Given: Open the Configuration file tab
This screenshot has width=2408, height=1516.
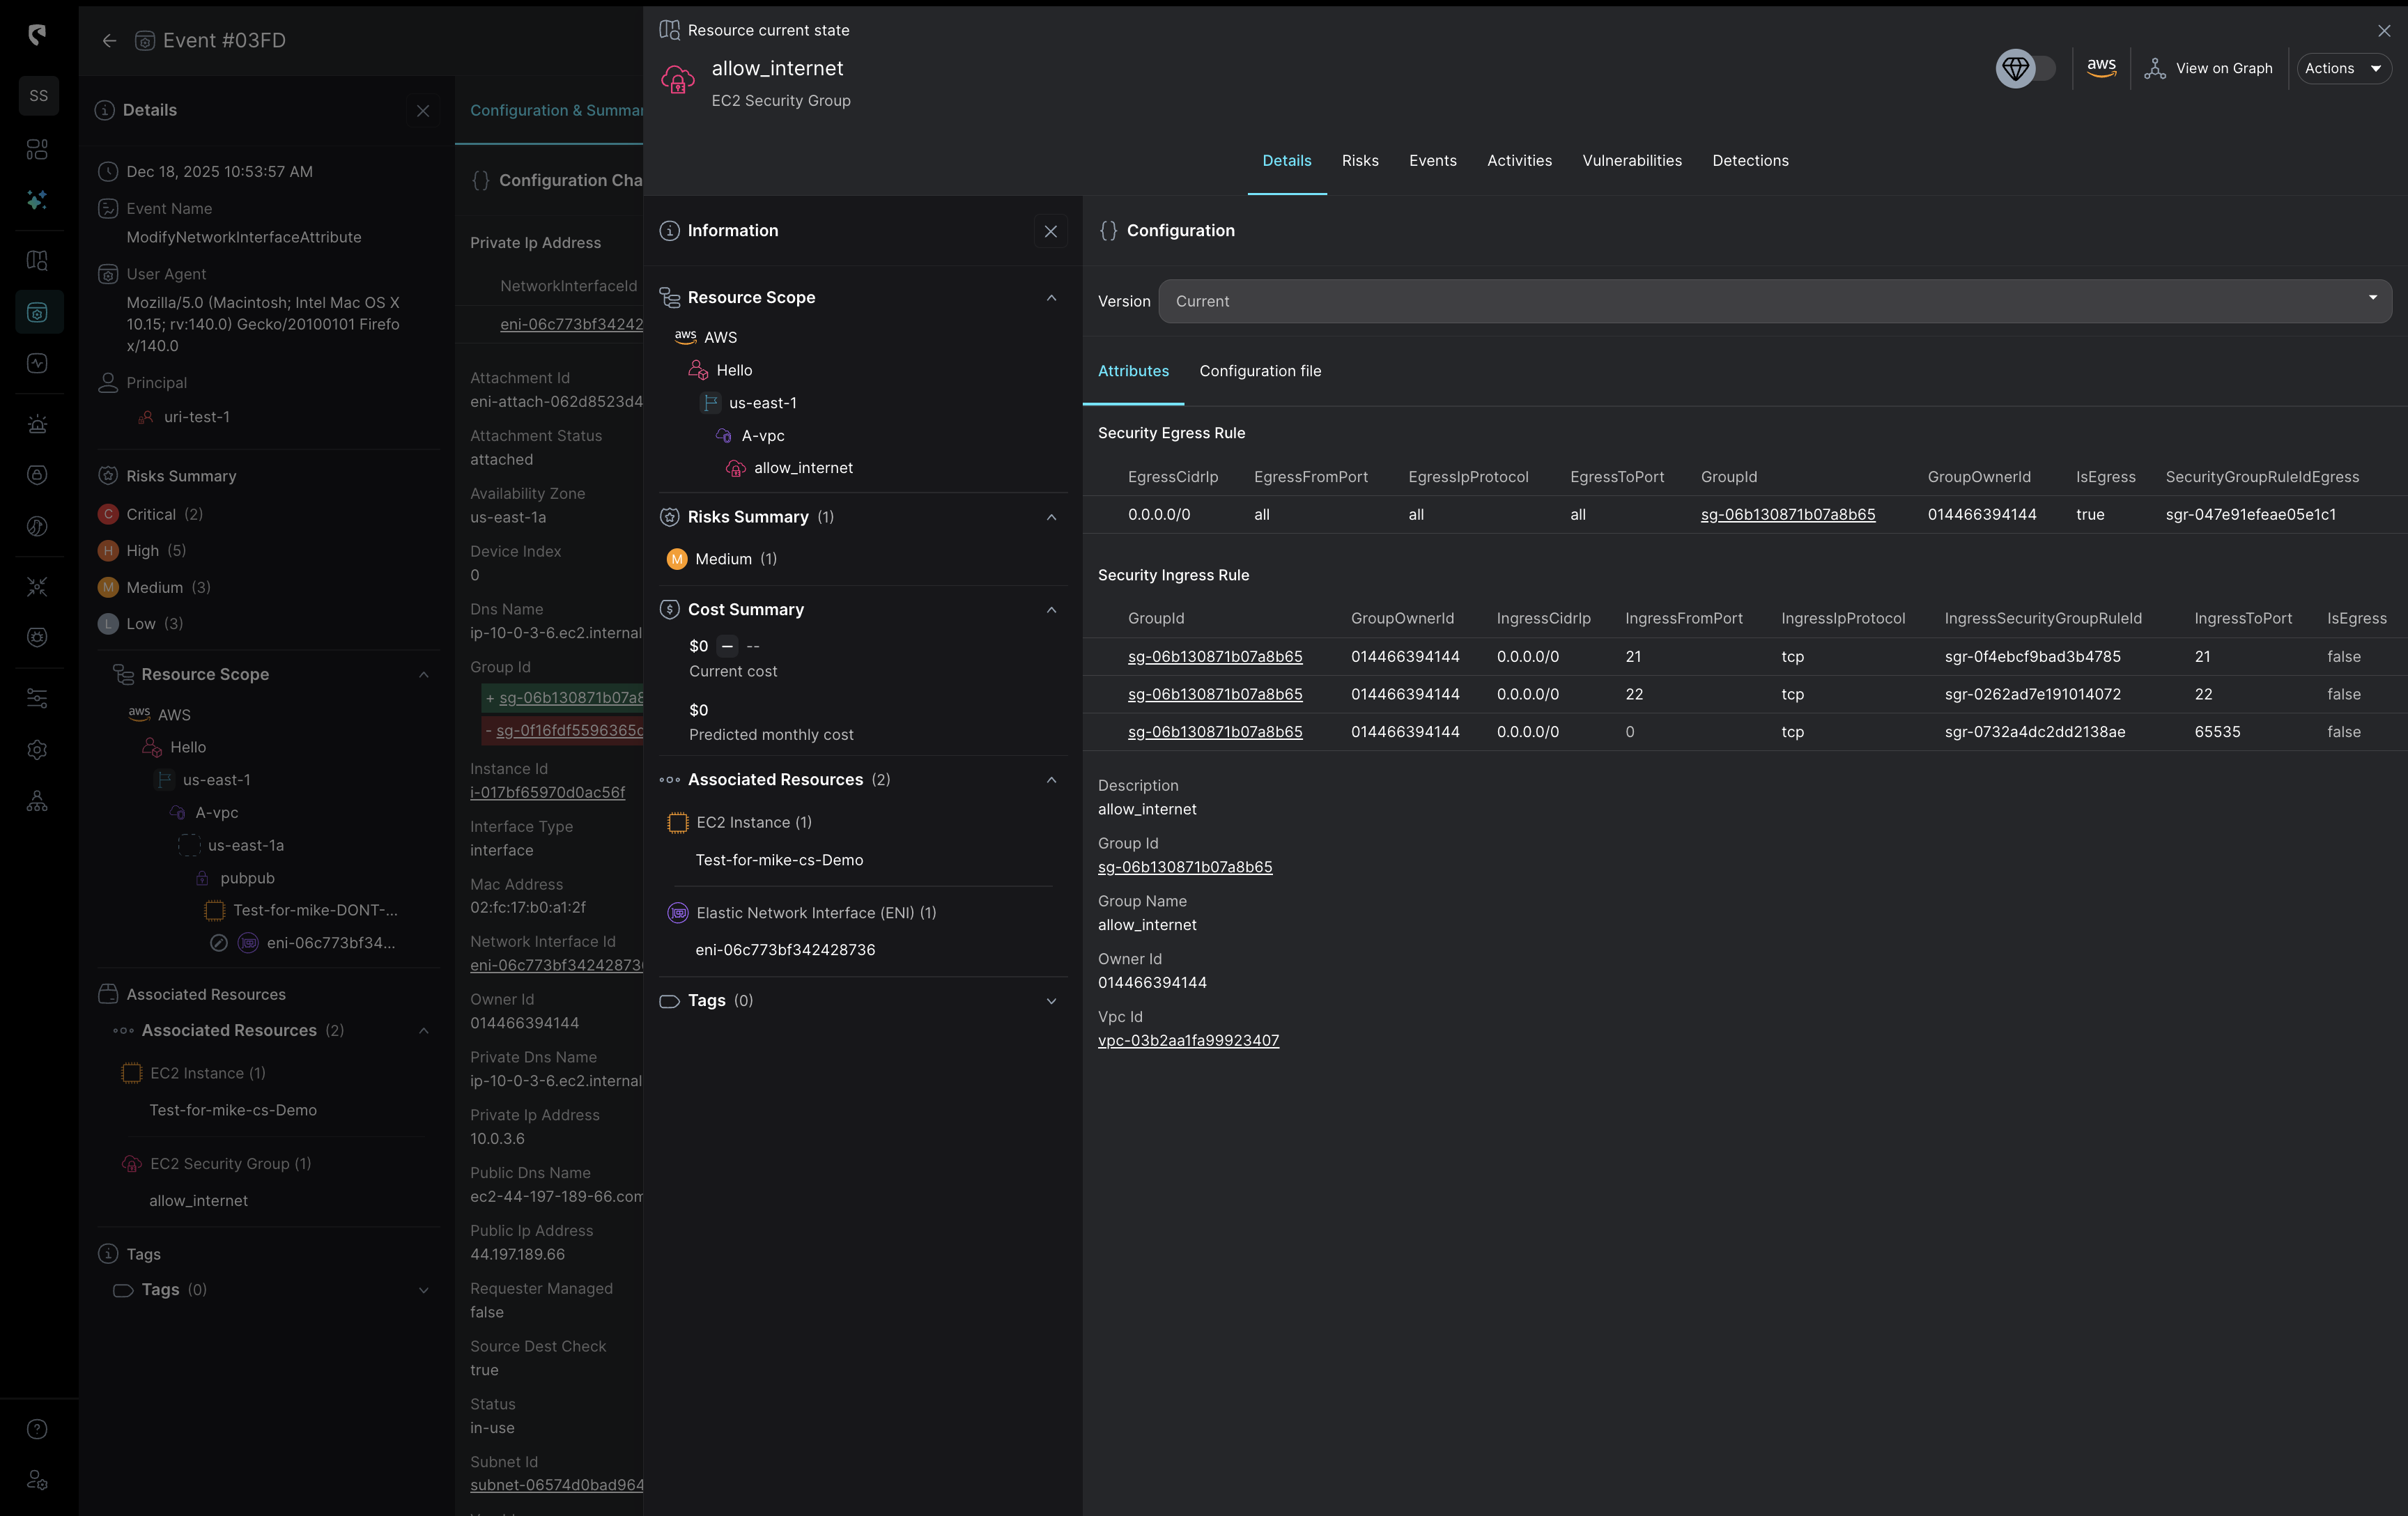Looking at the screenshot, I should pos(1259,371).
